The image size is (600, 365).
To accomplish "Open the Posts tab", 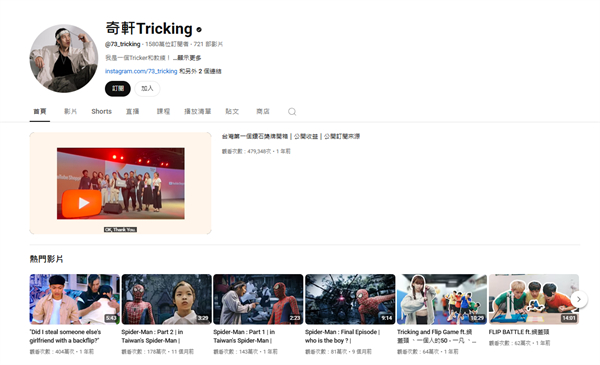I will click(232, 111).
